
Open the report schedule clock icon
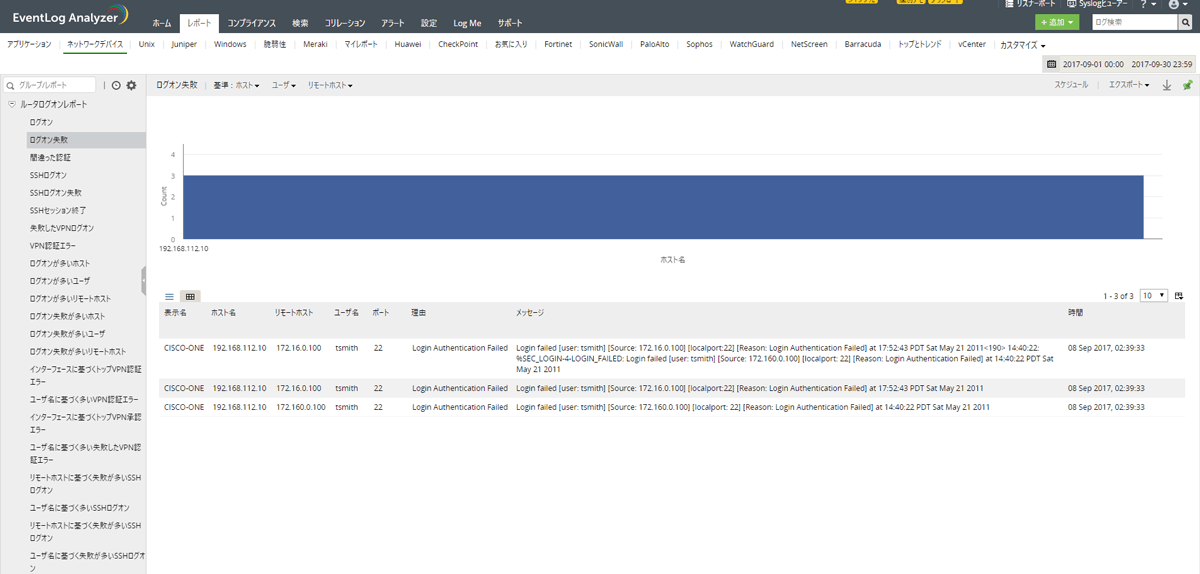(116, 86)
